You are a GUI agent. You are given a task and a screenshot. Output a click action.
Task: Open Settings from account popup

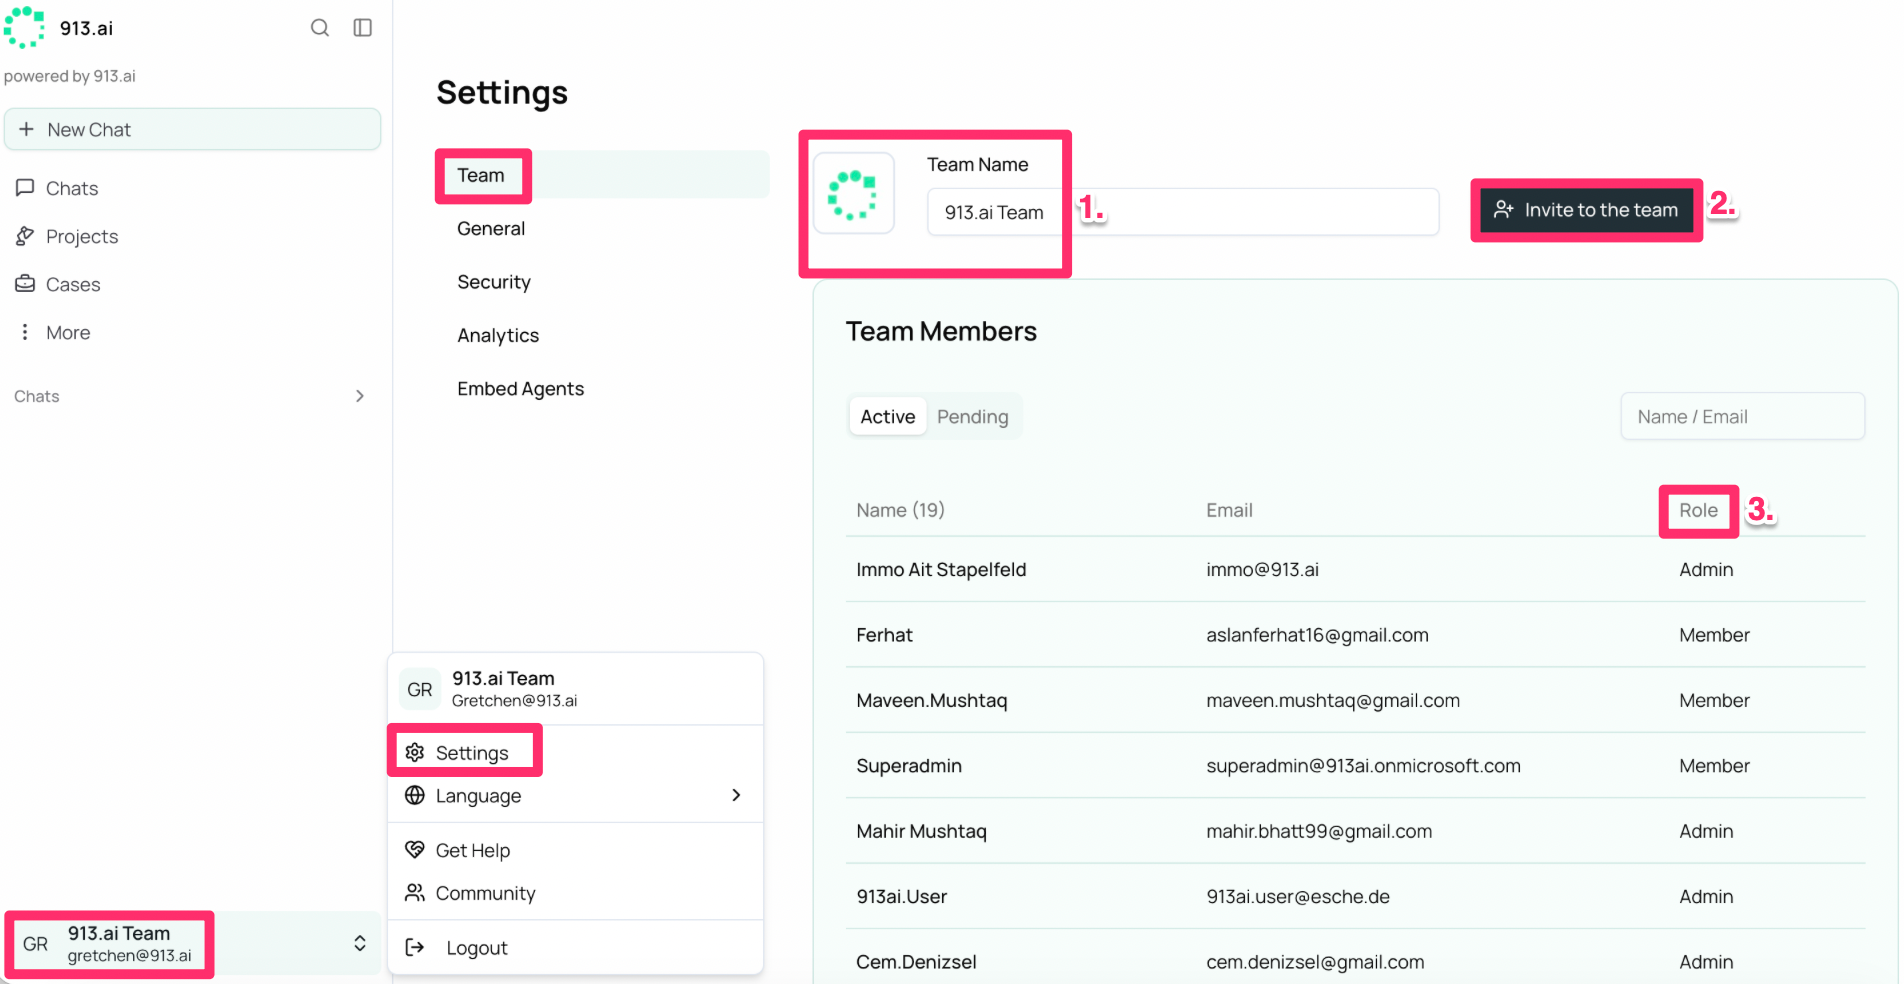tap(575, 752)
